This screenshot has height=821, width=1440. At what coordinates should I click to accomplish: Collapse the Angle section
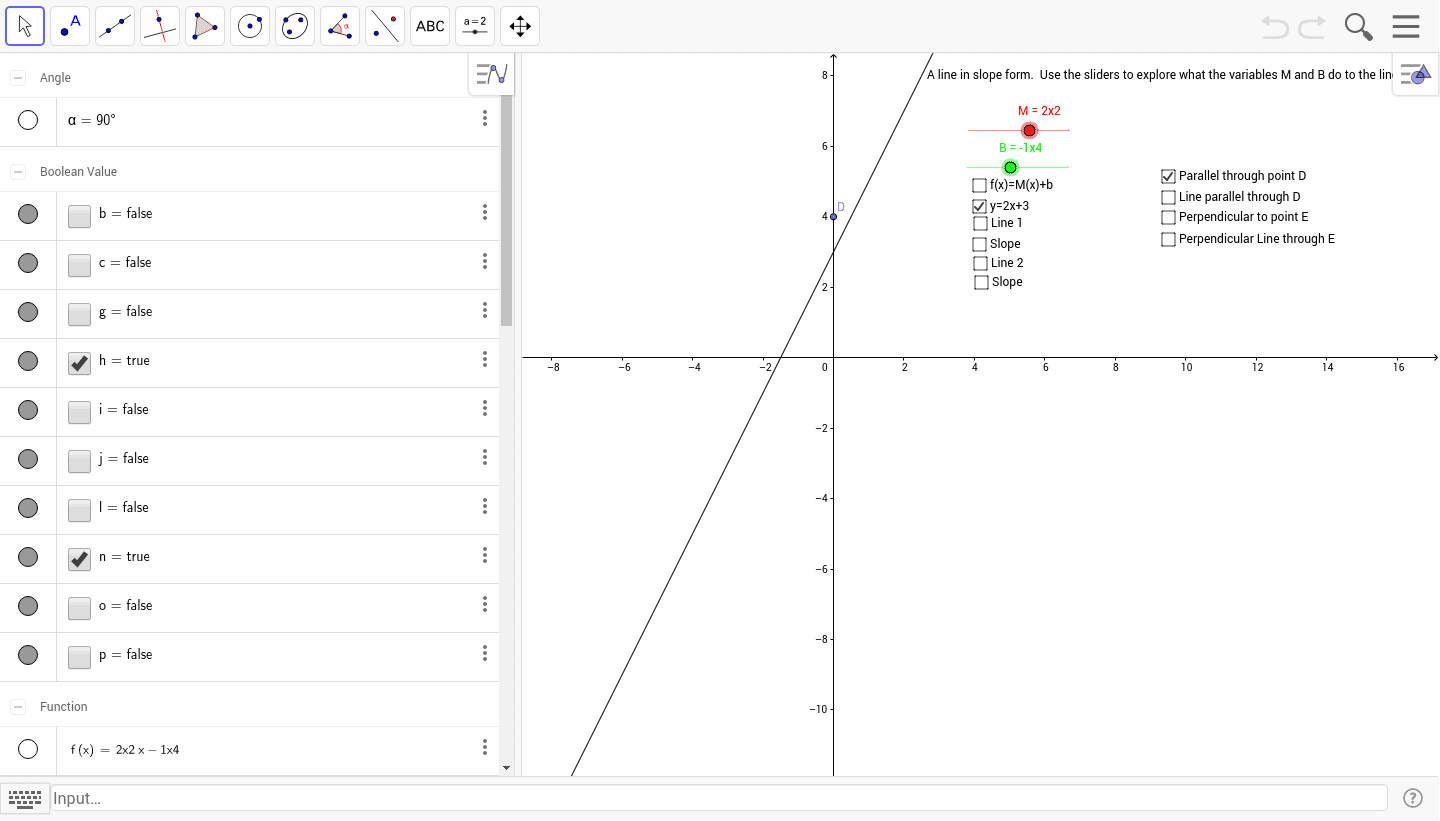click(x=18, y=78)
